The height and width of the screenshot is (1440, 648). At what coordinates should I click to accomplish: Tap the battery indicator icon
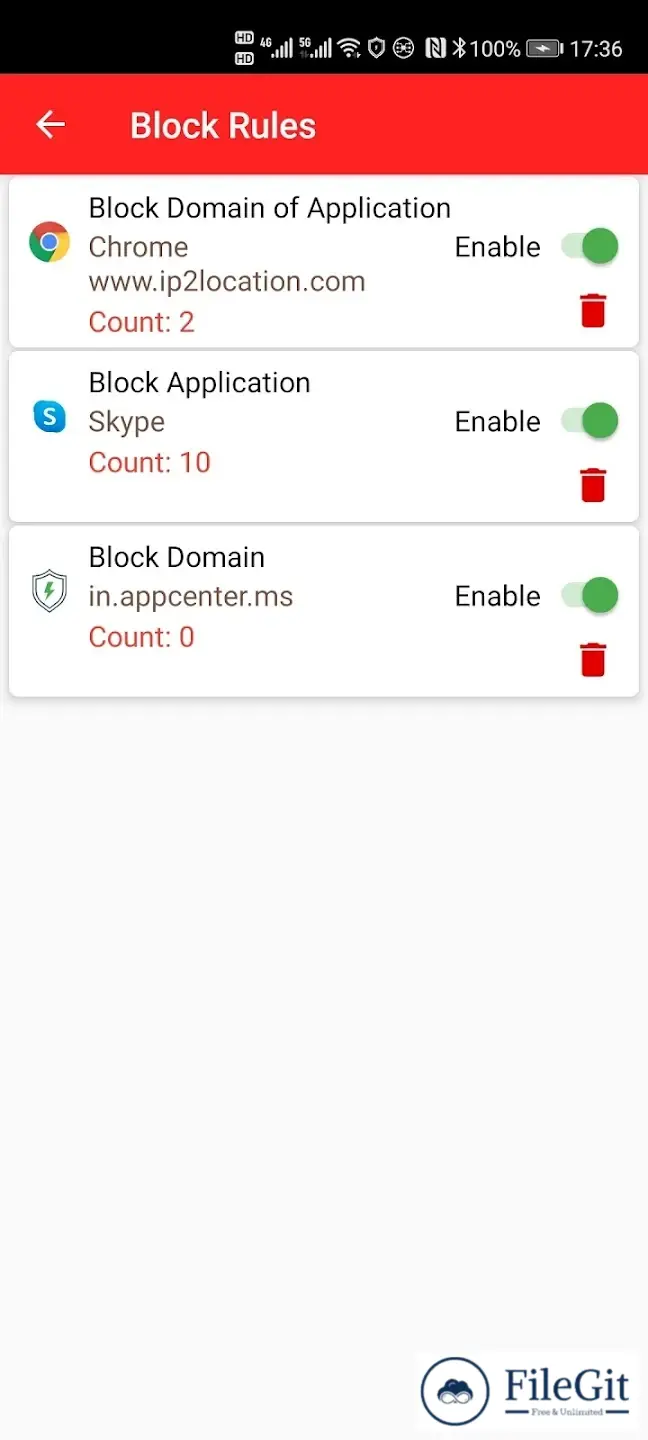[545, 48]
